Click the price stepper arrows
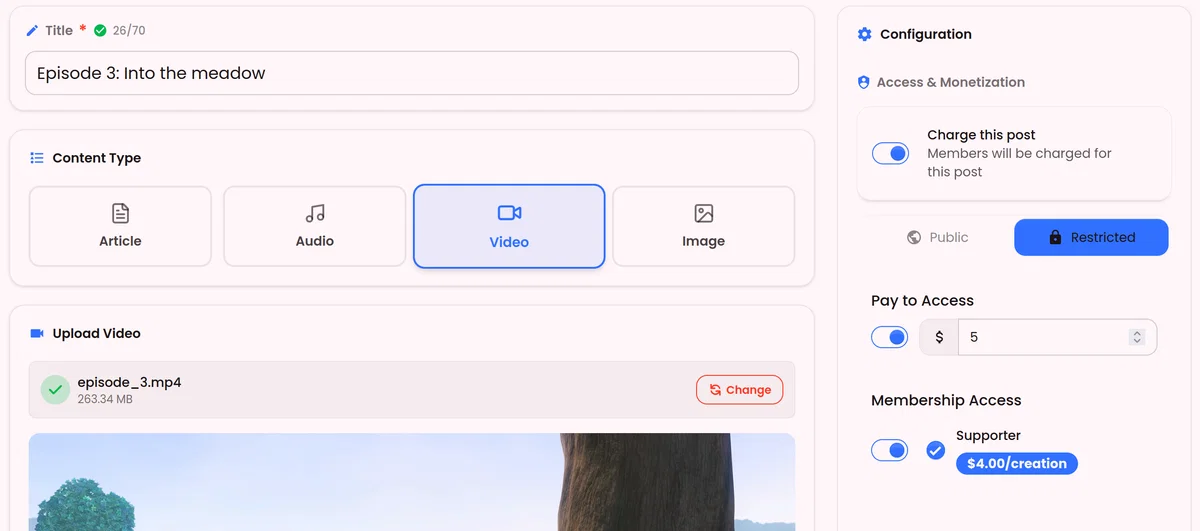This screenshot has height=531, width=1200. click(1136, 337)
